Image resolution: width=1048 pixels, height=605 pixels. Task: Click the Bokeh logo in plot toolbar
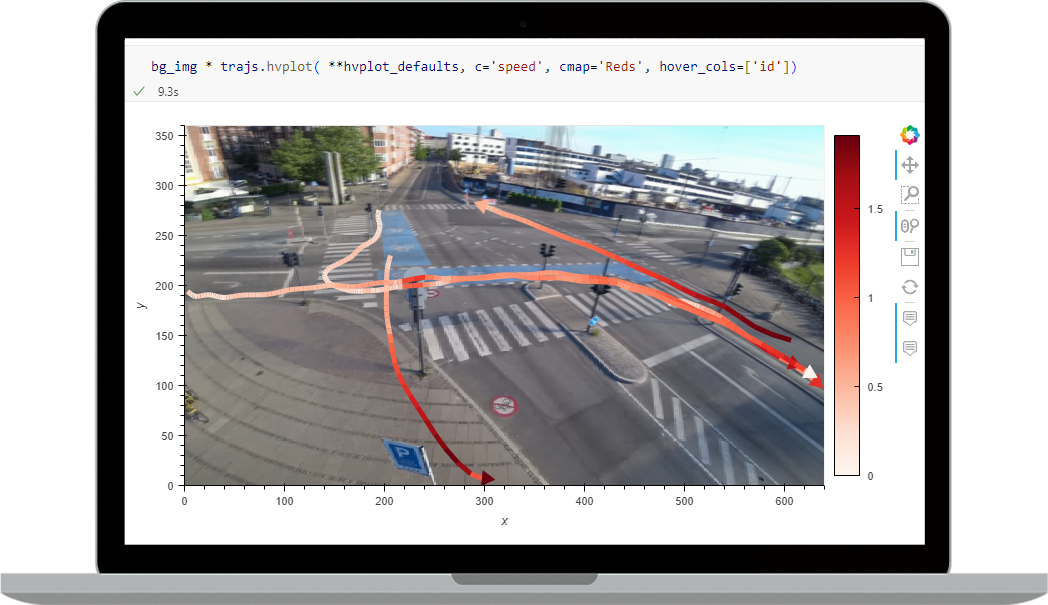pos(909,135)
